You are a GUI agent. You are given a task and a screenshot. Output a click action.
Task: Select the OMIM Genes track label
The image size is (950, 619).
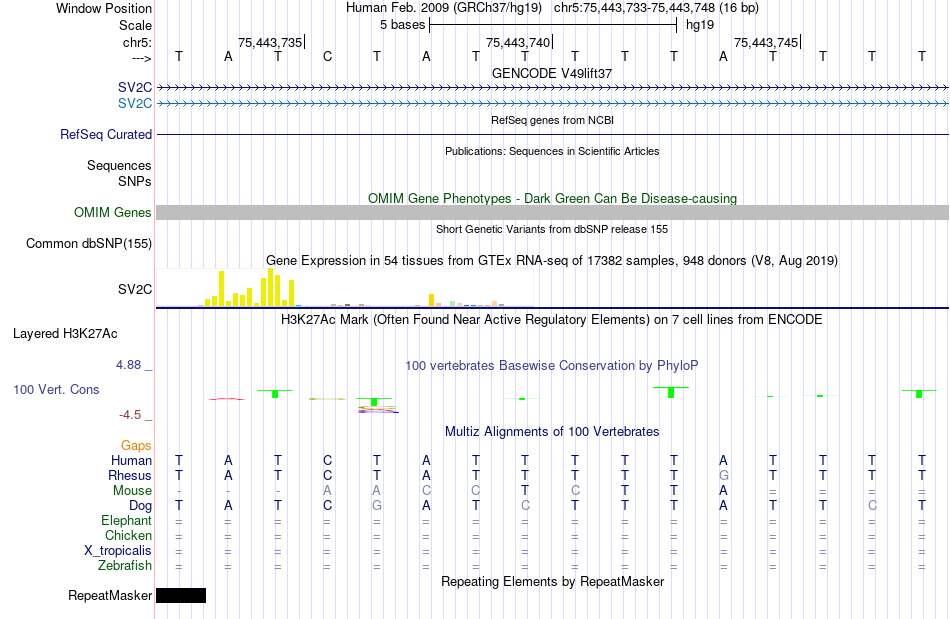[x=112, y=213]
